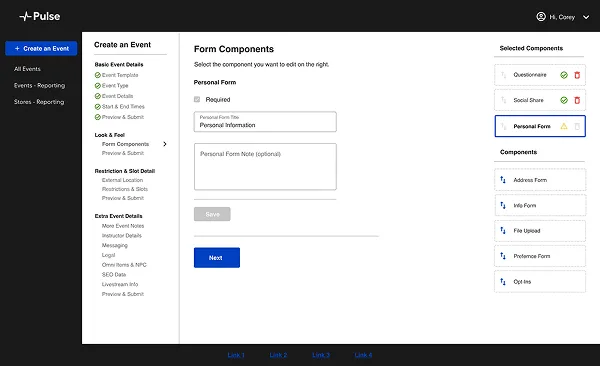Screen dimensions: 600x366
Task: Click green check icon beside Start & End Times
Action: click(98, 106)
